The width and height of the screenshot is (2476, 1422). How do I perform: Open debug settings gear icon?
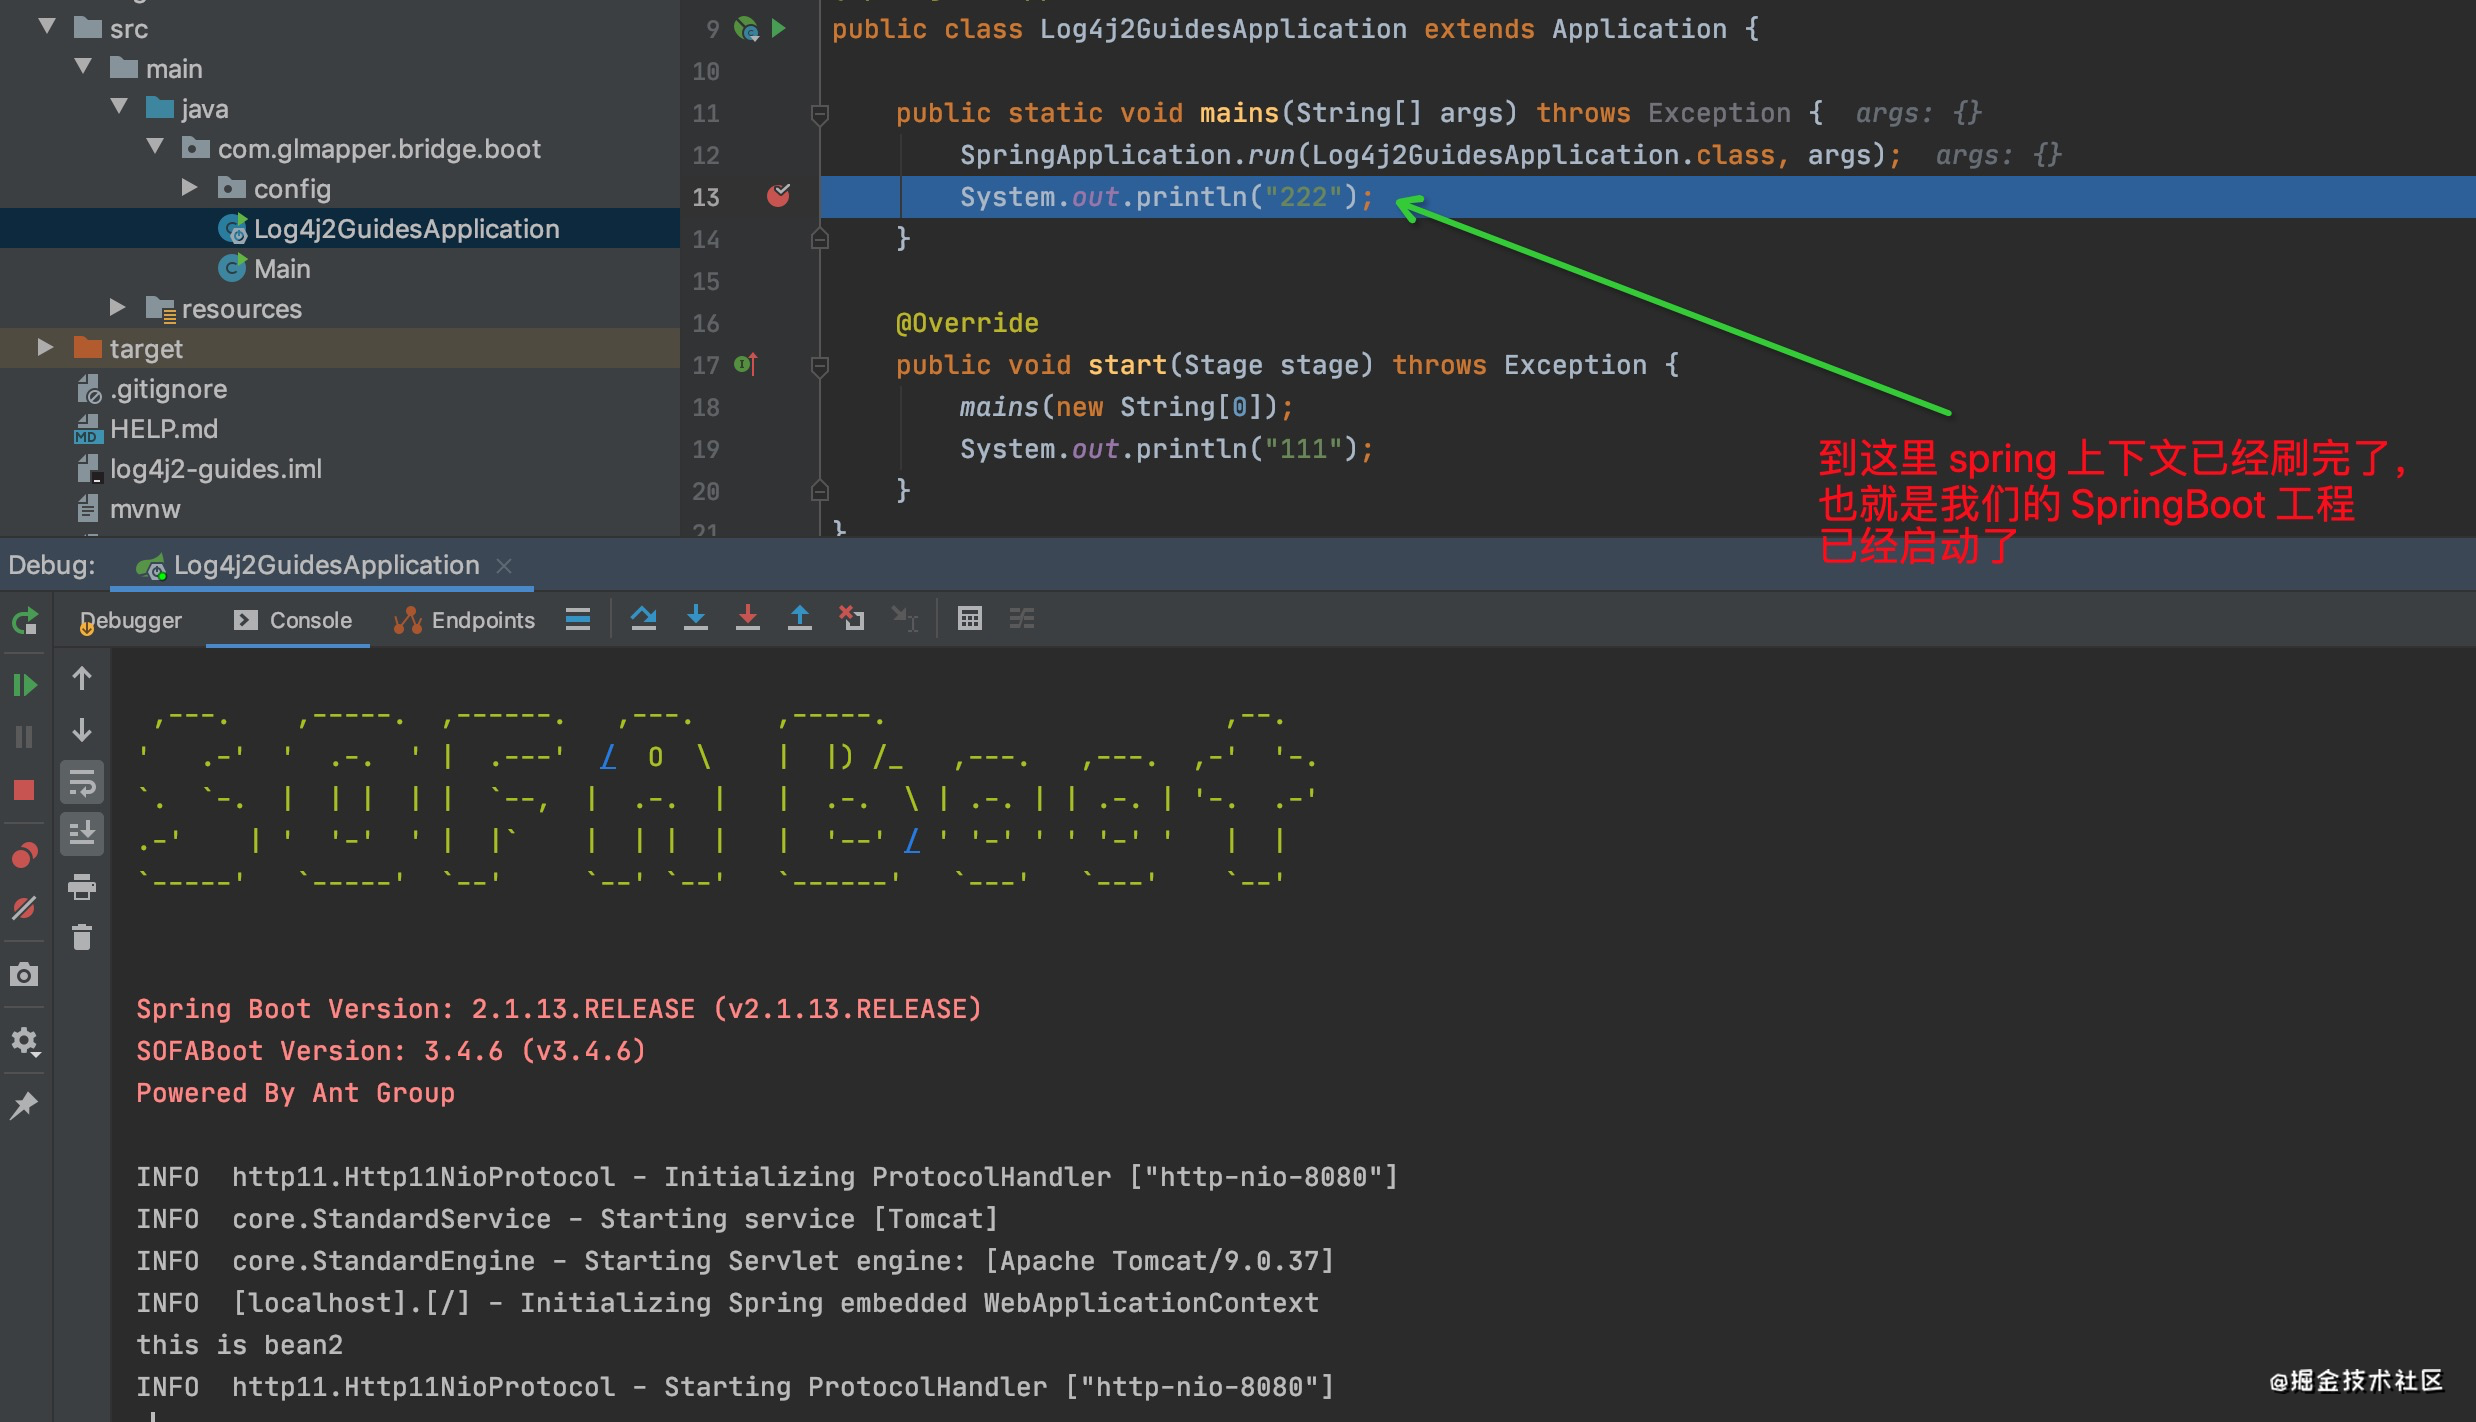25,1042
